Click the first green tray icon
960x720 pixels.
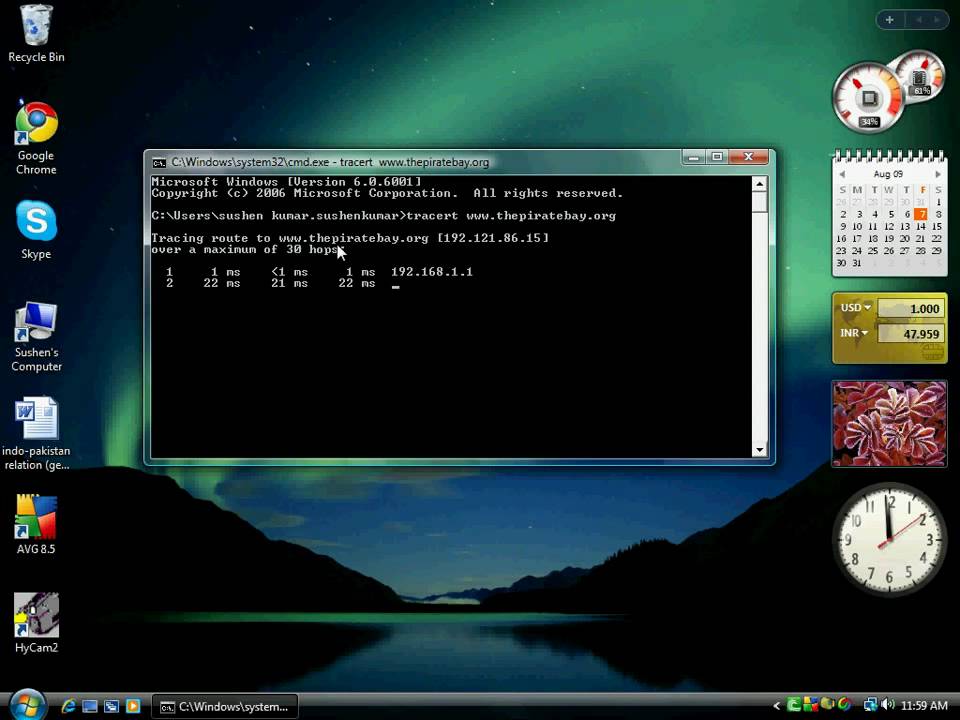coord(794,705)
